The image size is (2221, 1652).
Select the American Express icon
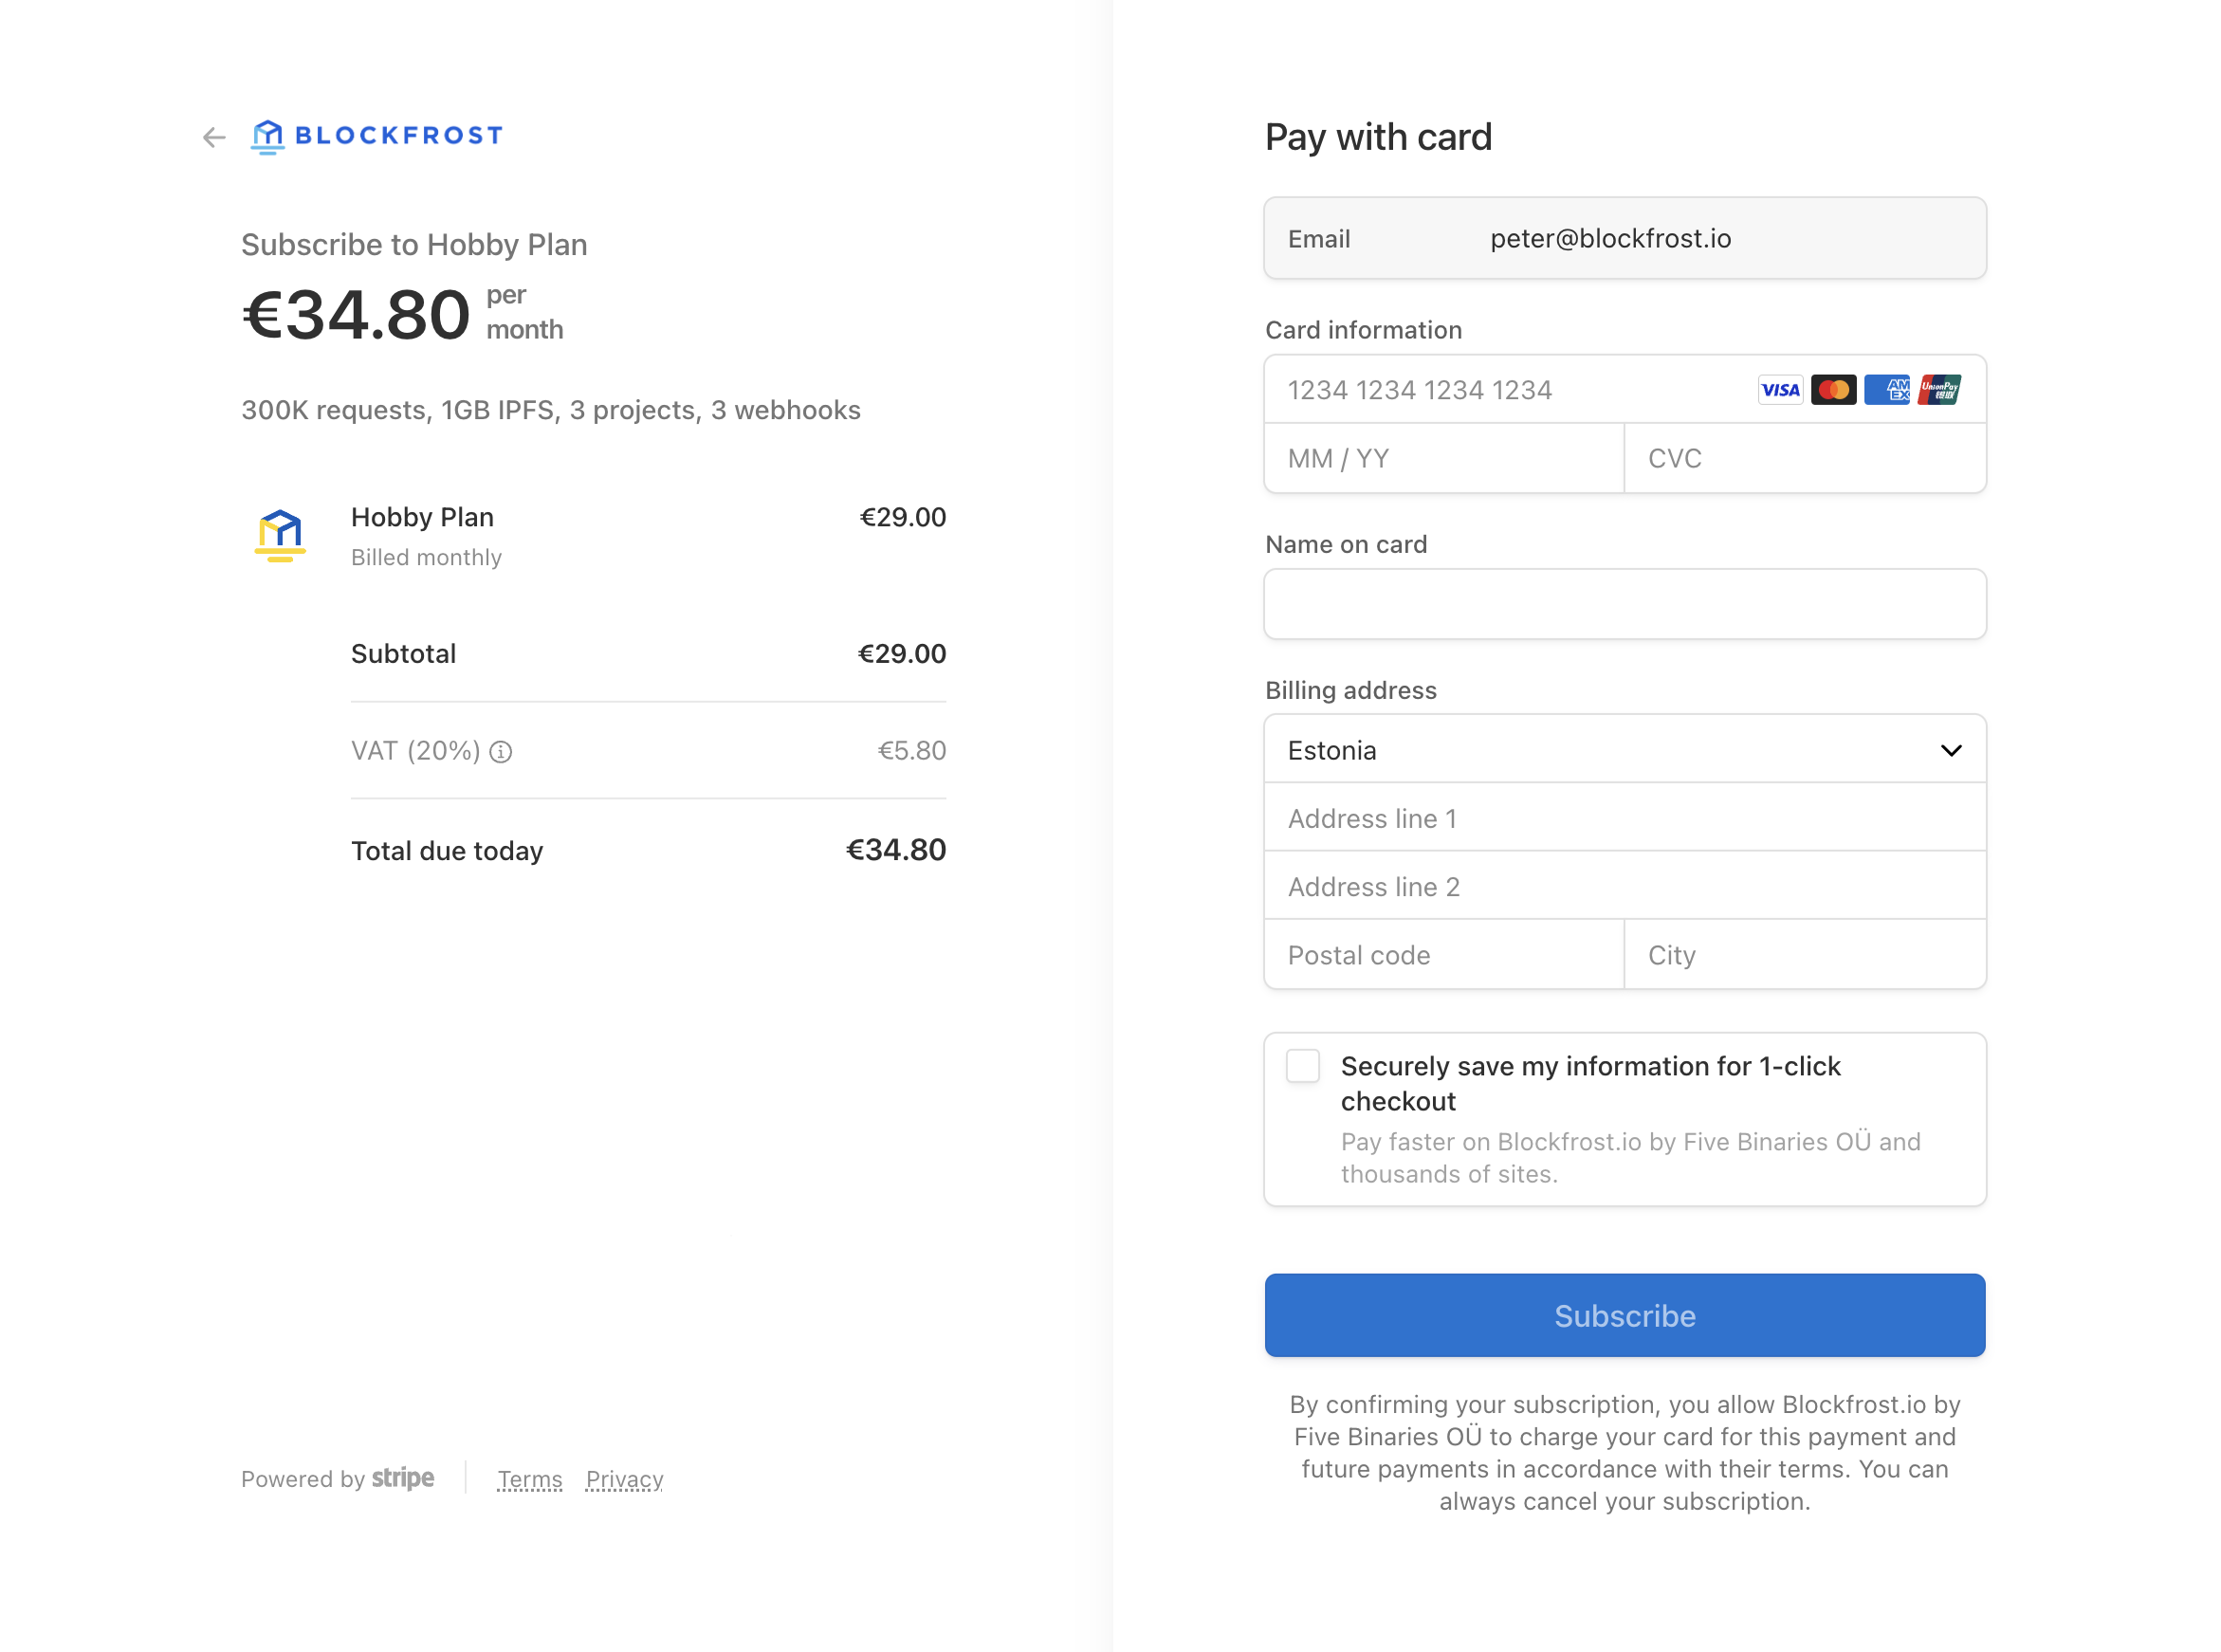click(1888, 389)
